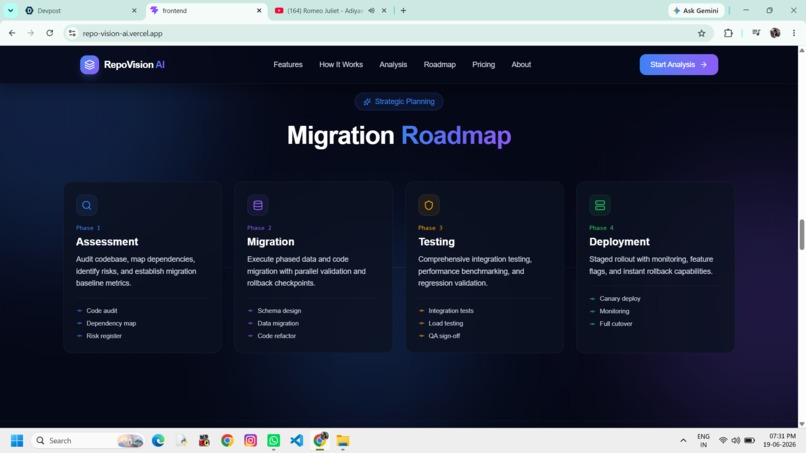Open WhatsApp from the taskbar

pyautogui.click(x=273, y=441)
